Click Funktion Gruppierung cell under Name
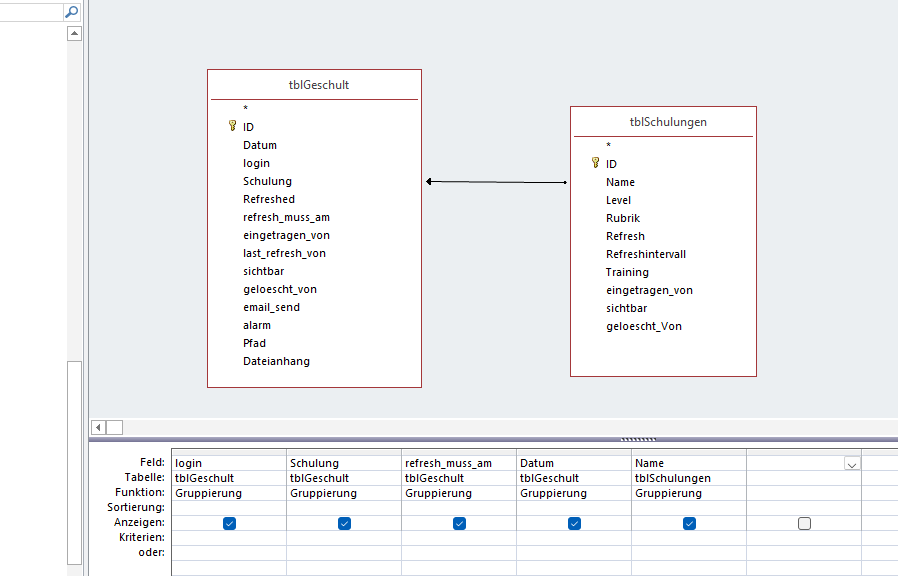The height and width of the screenshot is (576, 898). pyautogui.click(x=690, y=493)
